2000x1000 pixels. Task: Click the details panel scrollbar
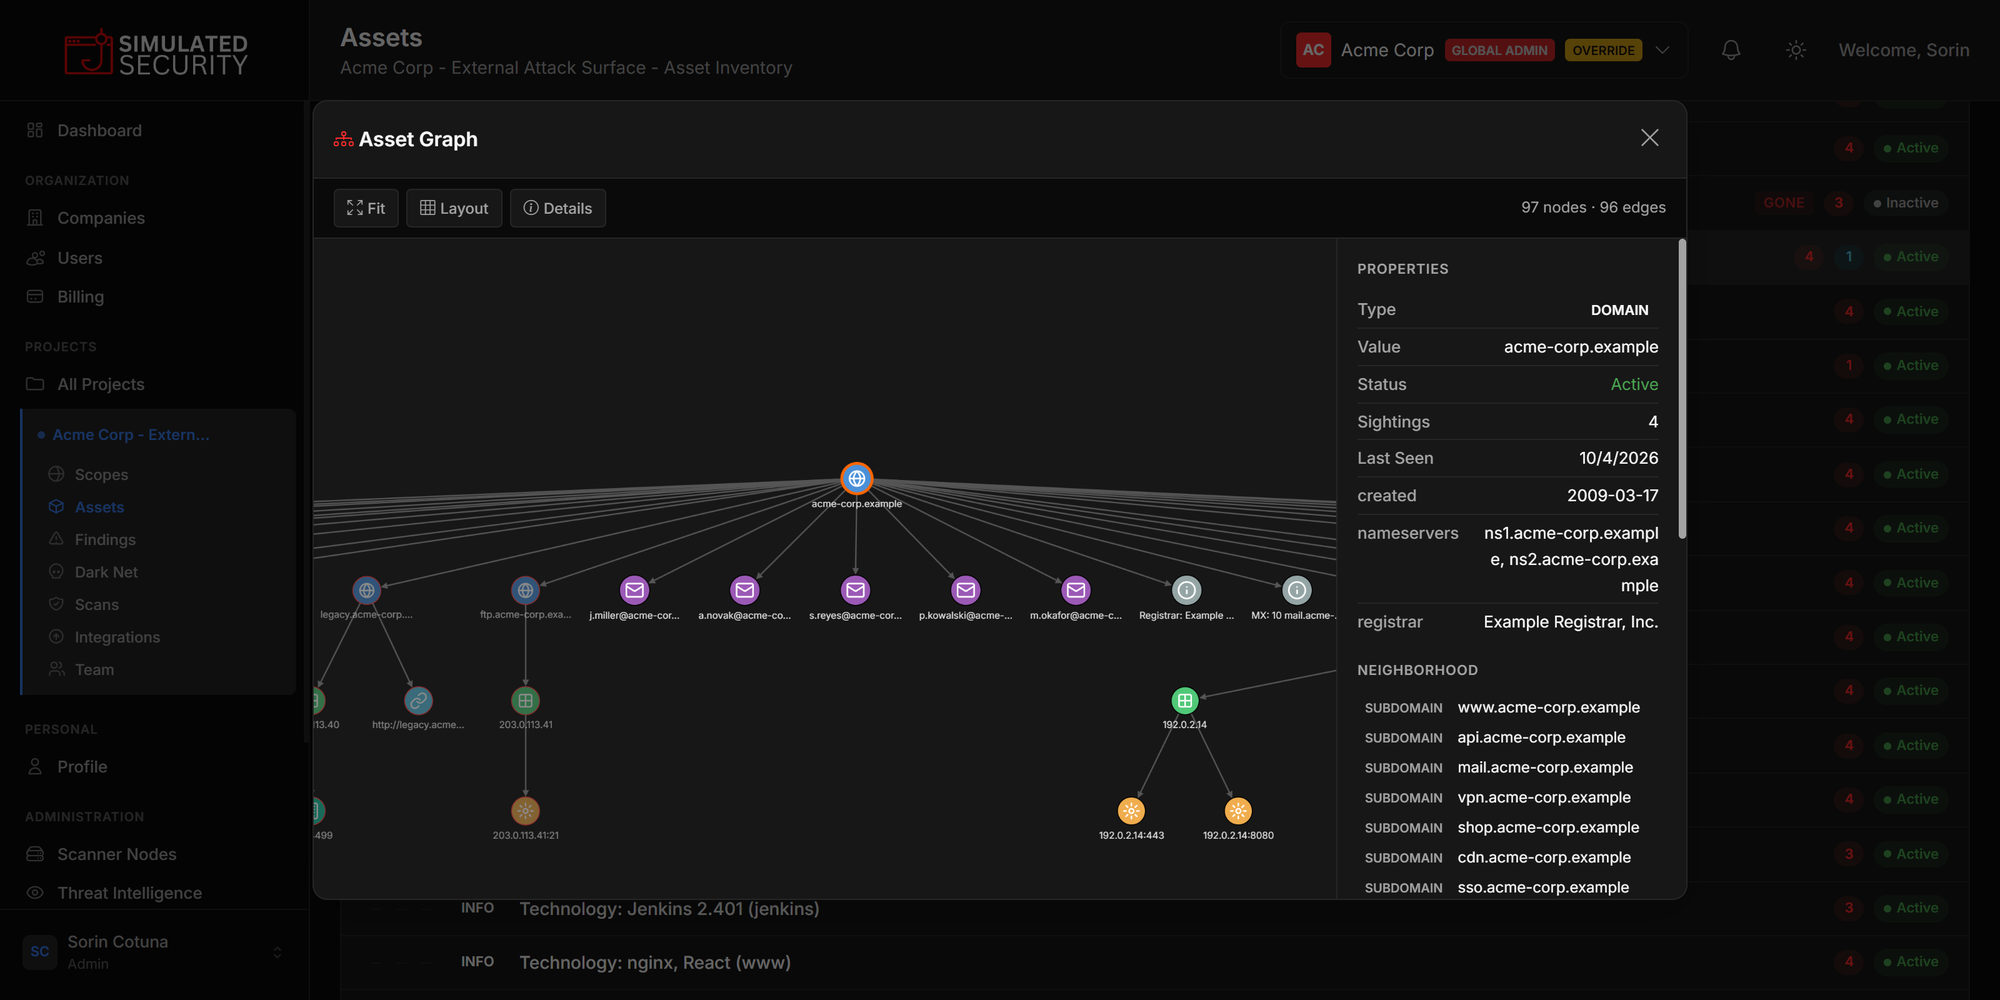1682,389
